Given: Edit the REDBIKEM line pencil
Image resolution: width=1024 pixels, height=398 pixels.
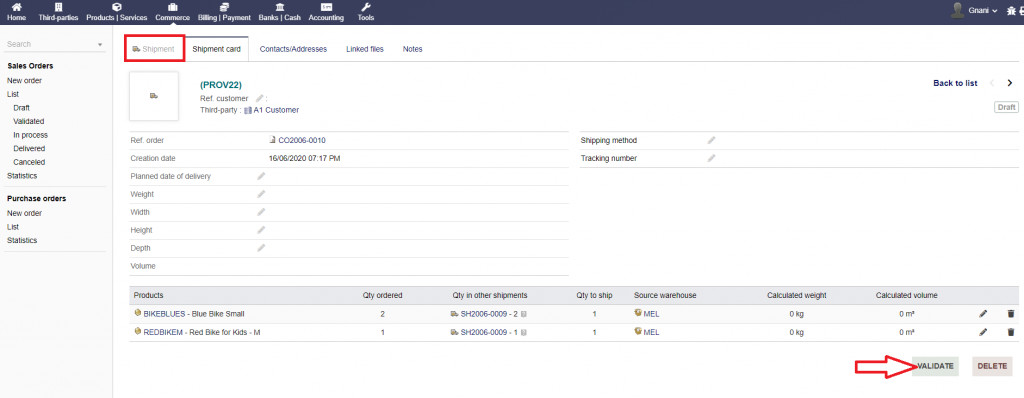Looking at the screenshot, I should (984, 332).
